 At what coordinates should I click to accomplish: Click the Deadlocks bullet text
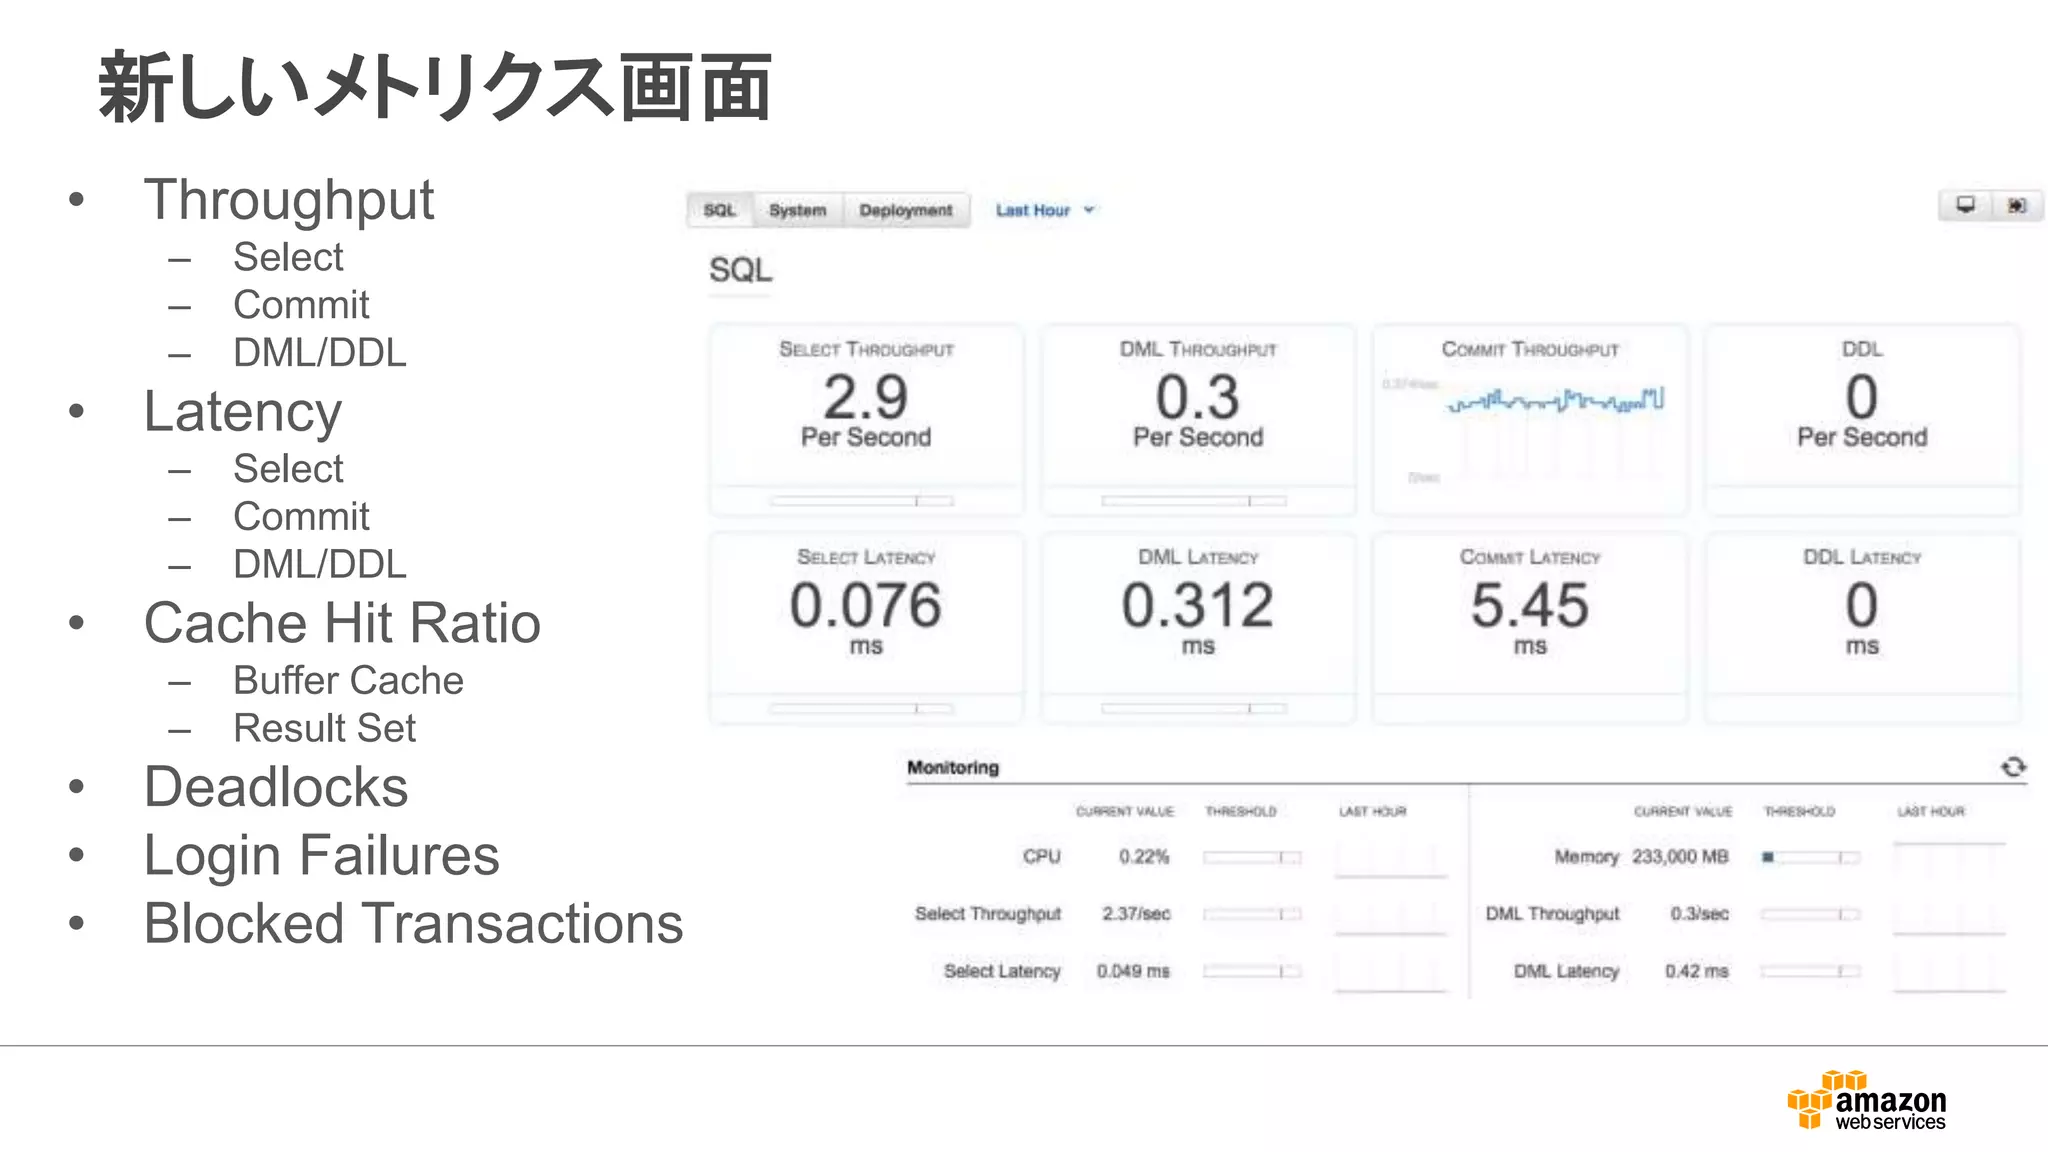click(276, 787)
